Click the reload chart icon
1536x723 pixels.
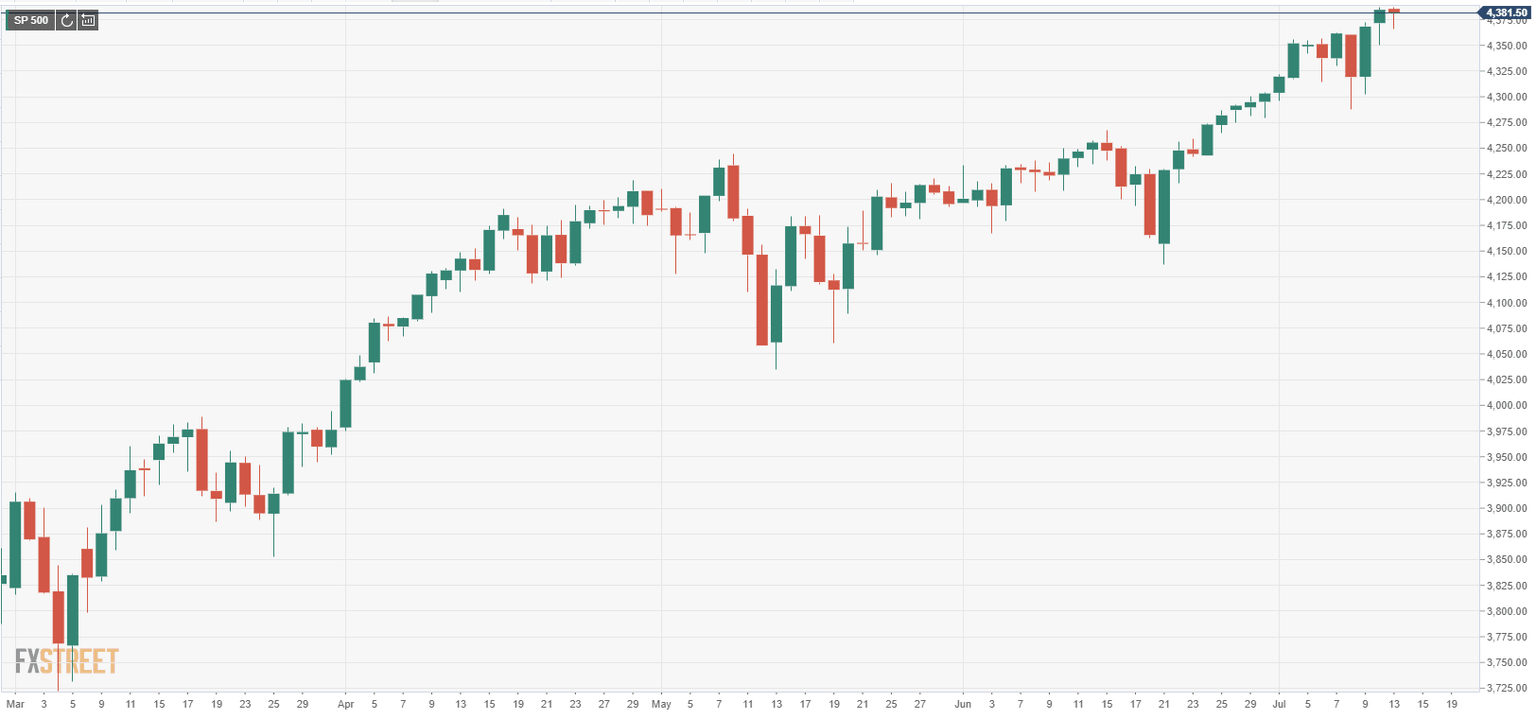67,20
